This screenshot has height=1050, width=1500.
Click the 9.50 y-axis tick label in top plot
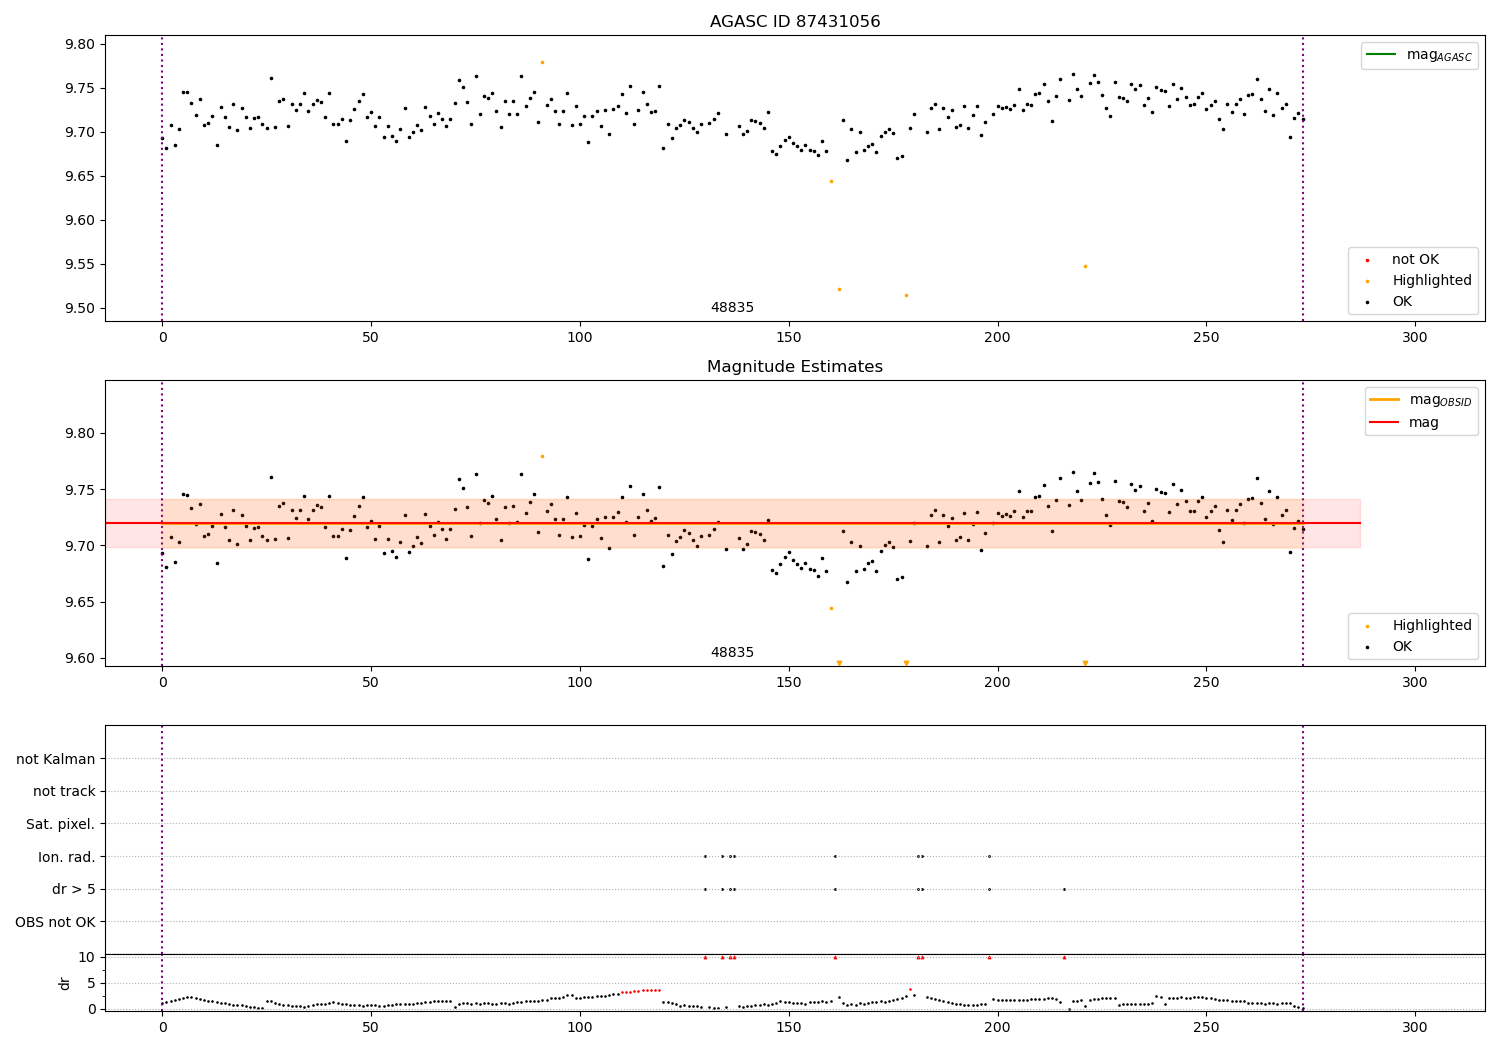coord(80,309)
